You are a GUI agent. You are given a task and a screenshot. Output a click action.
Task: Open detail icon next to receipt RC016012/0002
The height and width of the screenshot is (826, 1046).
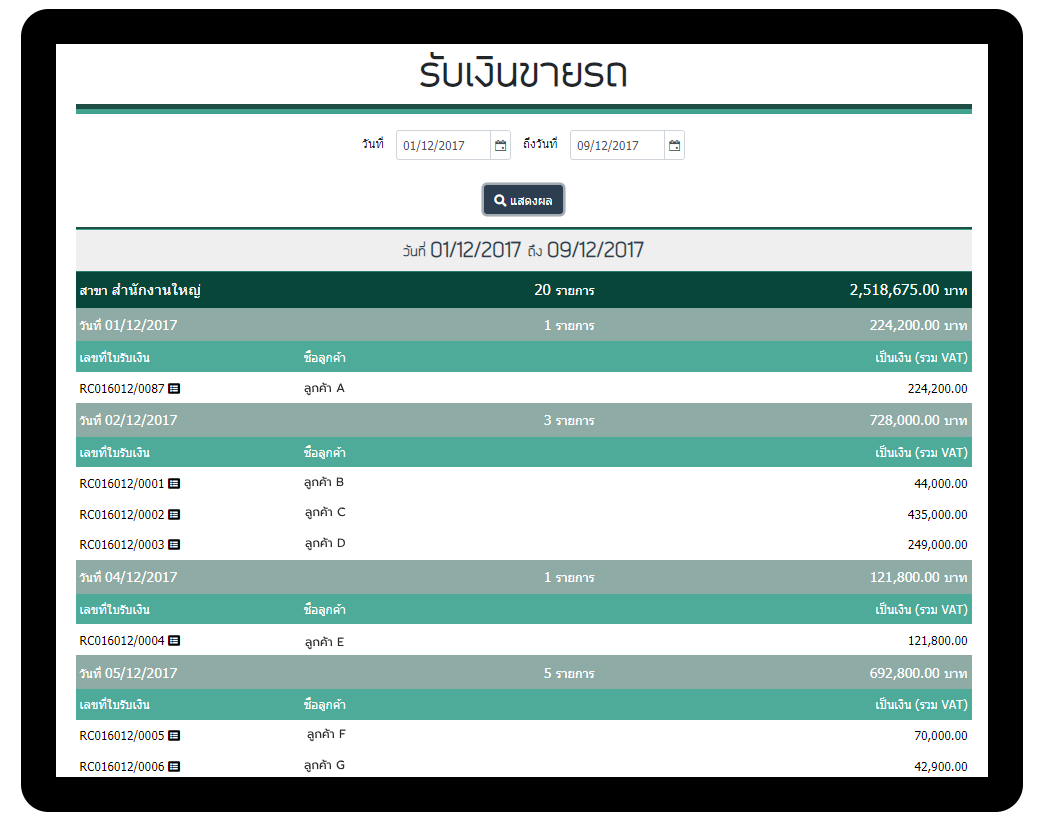[x=174, y=514]
